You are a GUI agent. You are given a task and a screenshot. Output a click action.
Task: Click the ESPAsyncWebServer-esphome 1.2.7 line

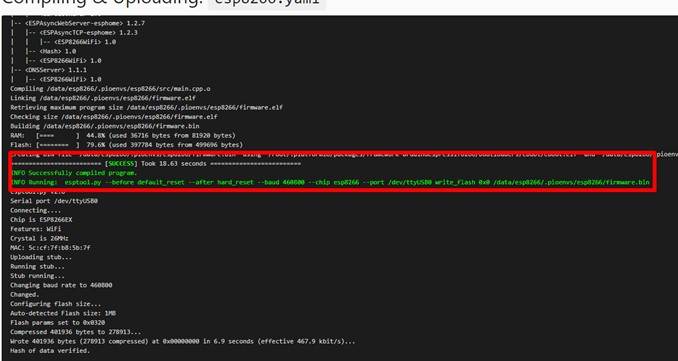pos(78,23)
